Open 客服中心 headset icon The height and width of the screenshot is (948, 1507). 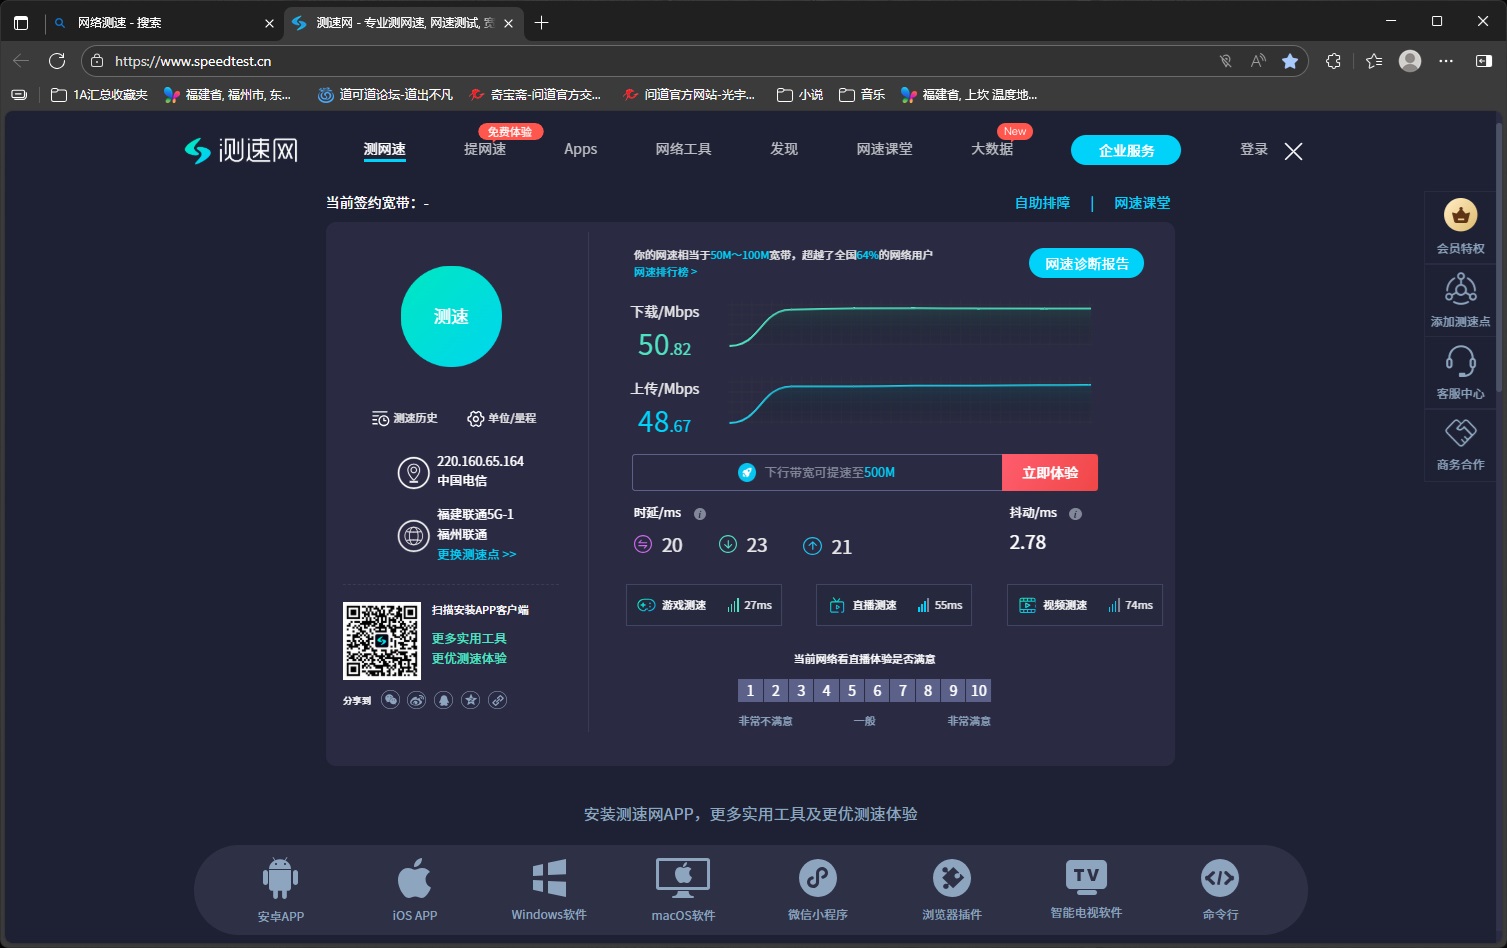pyautogui.click(x=1460, y=362)
